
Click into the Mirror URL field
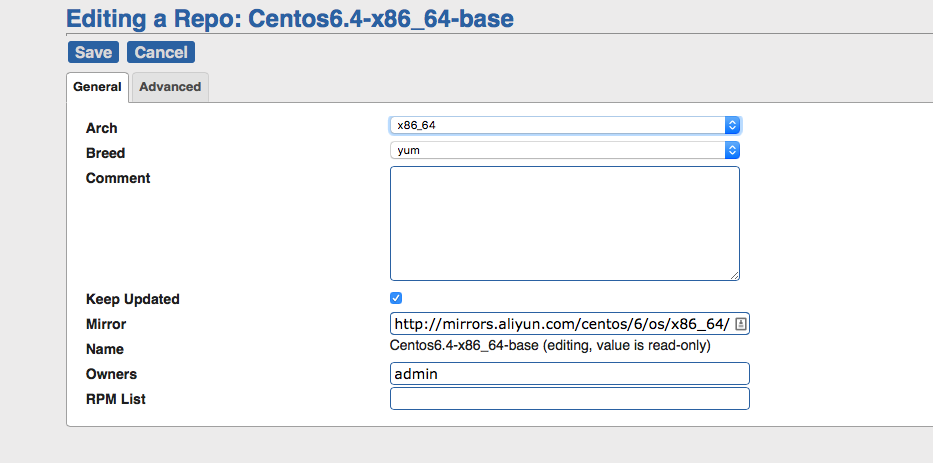[x=560, y=324]
